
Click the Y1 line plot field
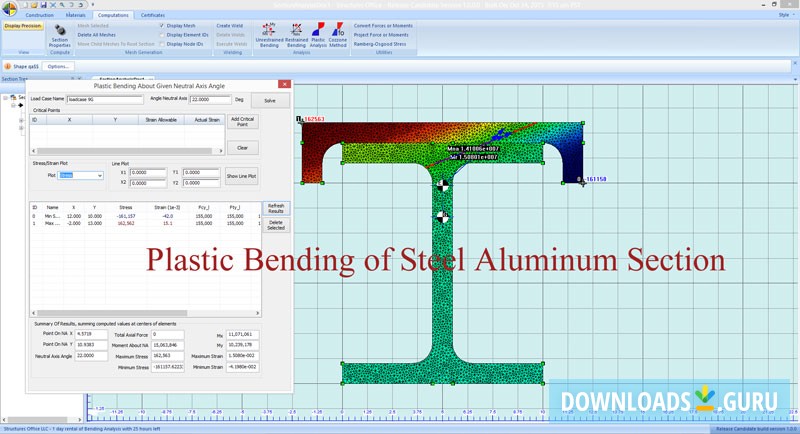201,172
